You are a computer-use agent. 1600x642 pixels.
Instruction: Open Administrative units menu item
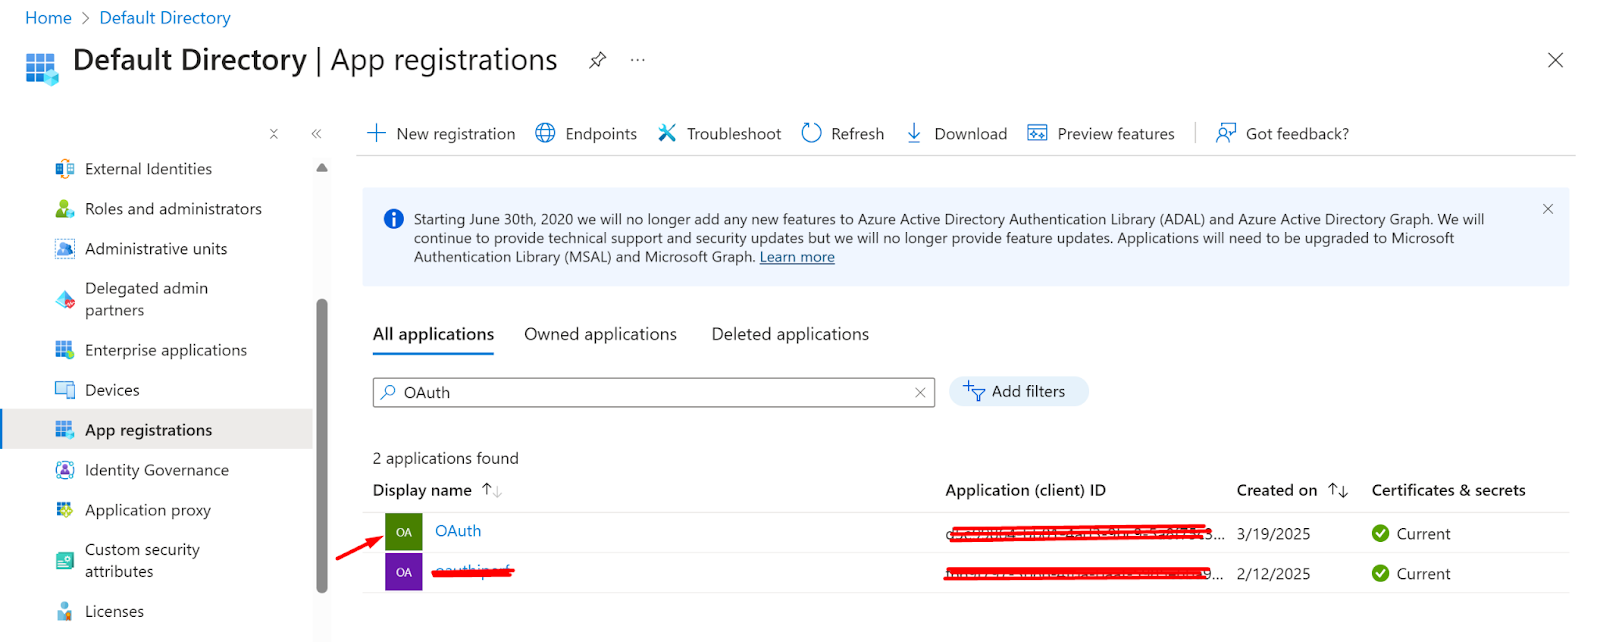click(158, 249)
